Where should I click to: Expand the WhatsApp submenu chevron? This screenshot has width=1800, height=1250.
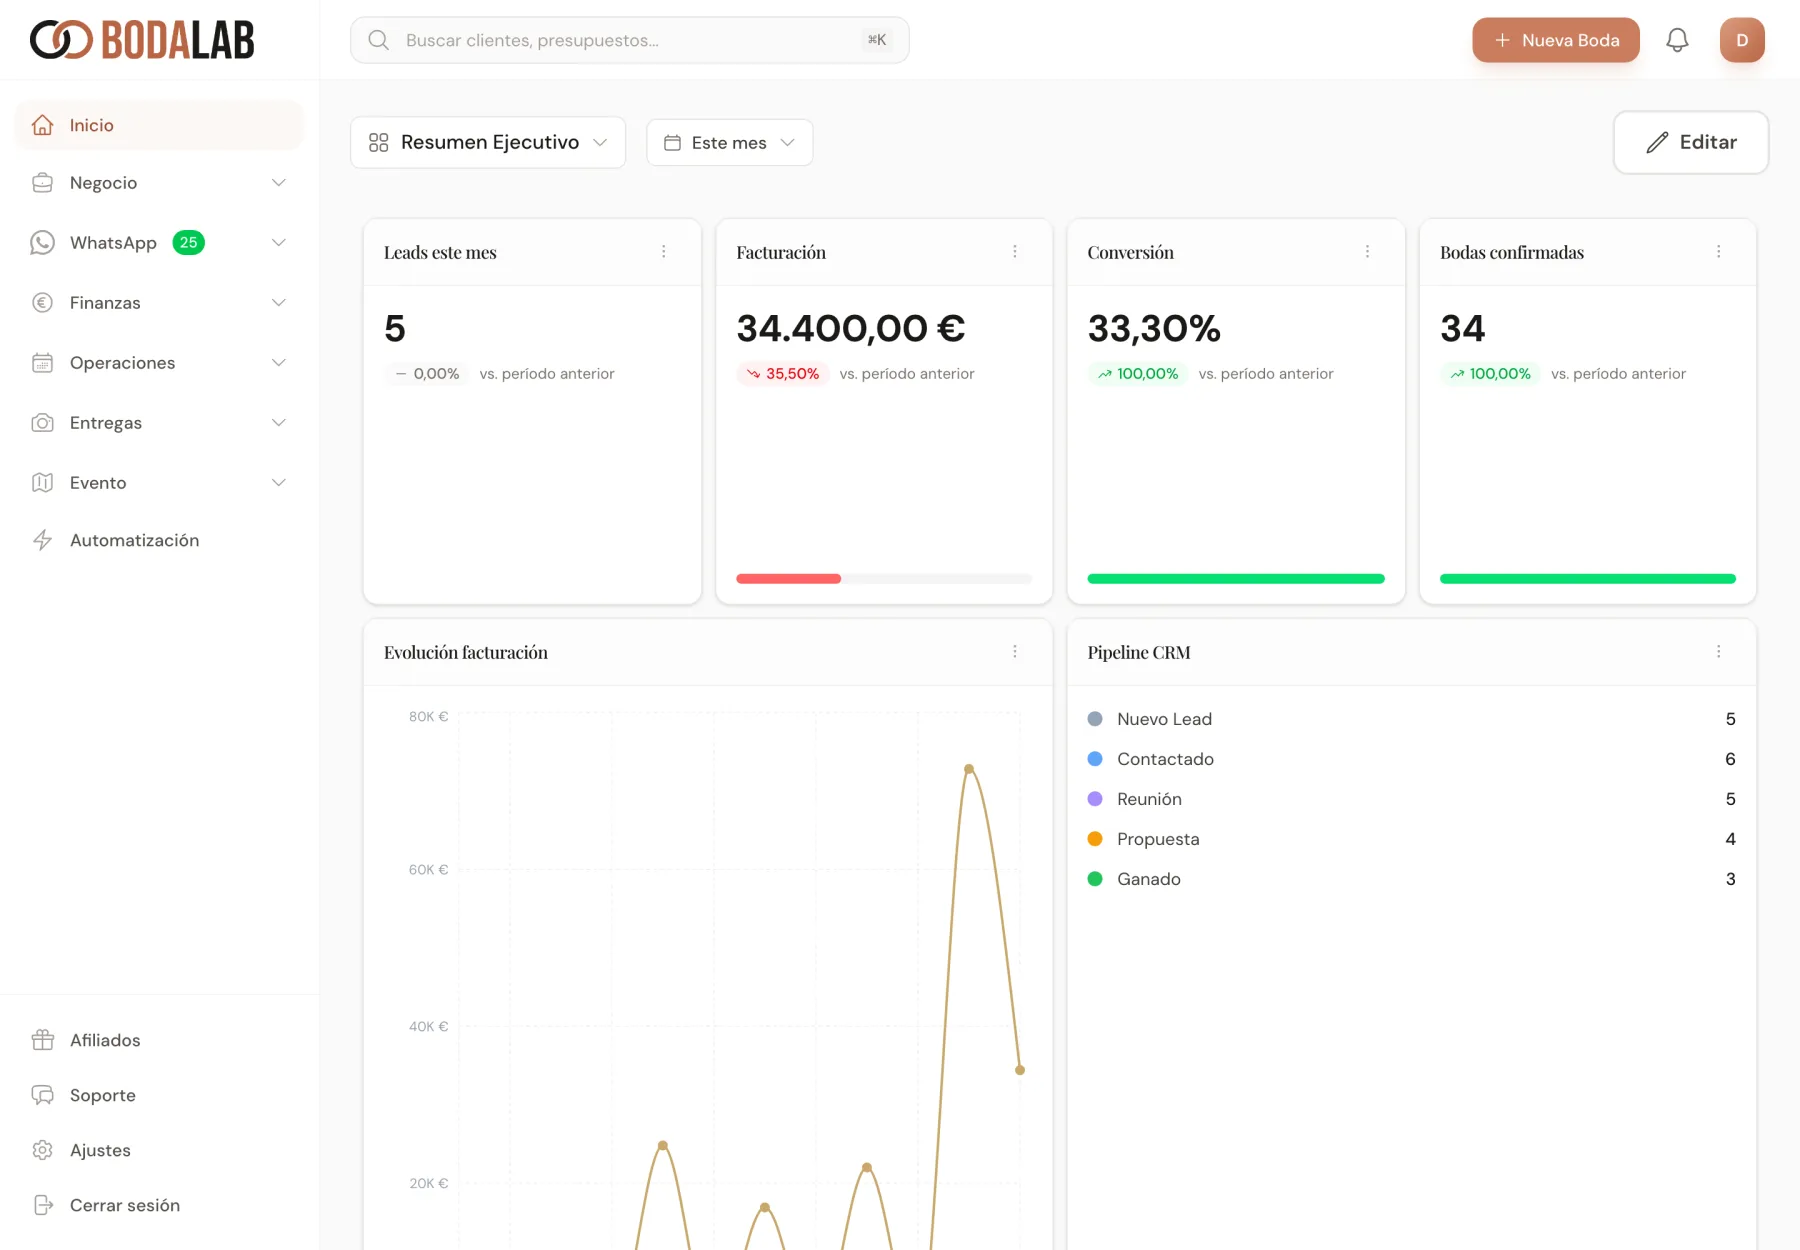[279, 243]
